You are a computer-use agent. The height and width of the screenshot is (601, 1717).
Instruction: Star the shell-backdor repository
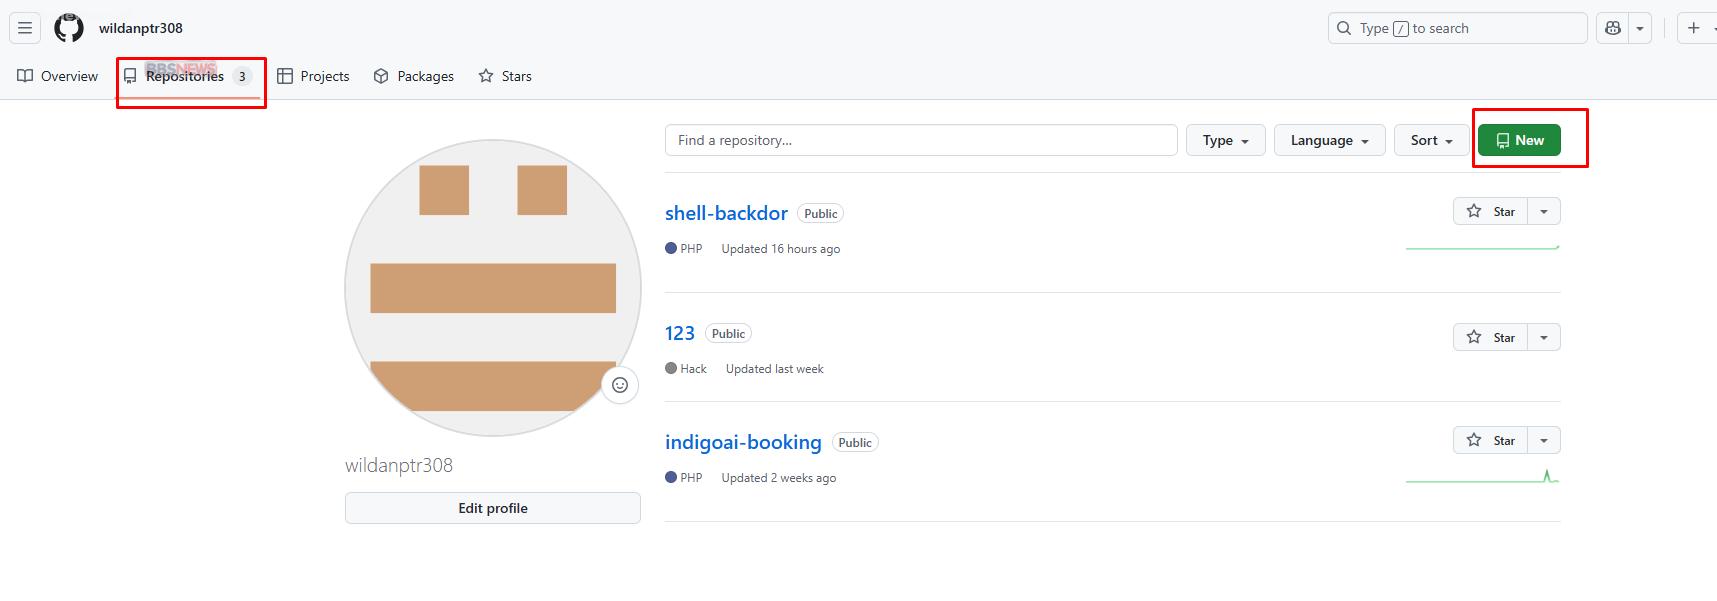(x=1490, y=211)
